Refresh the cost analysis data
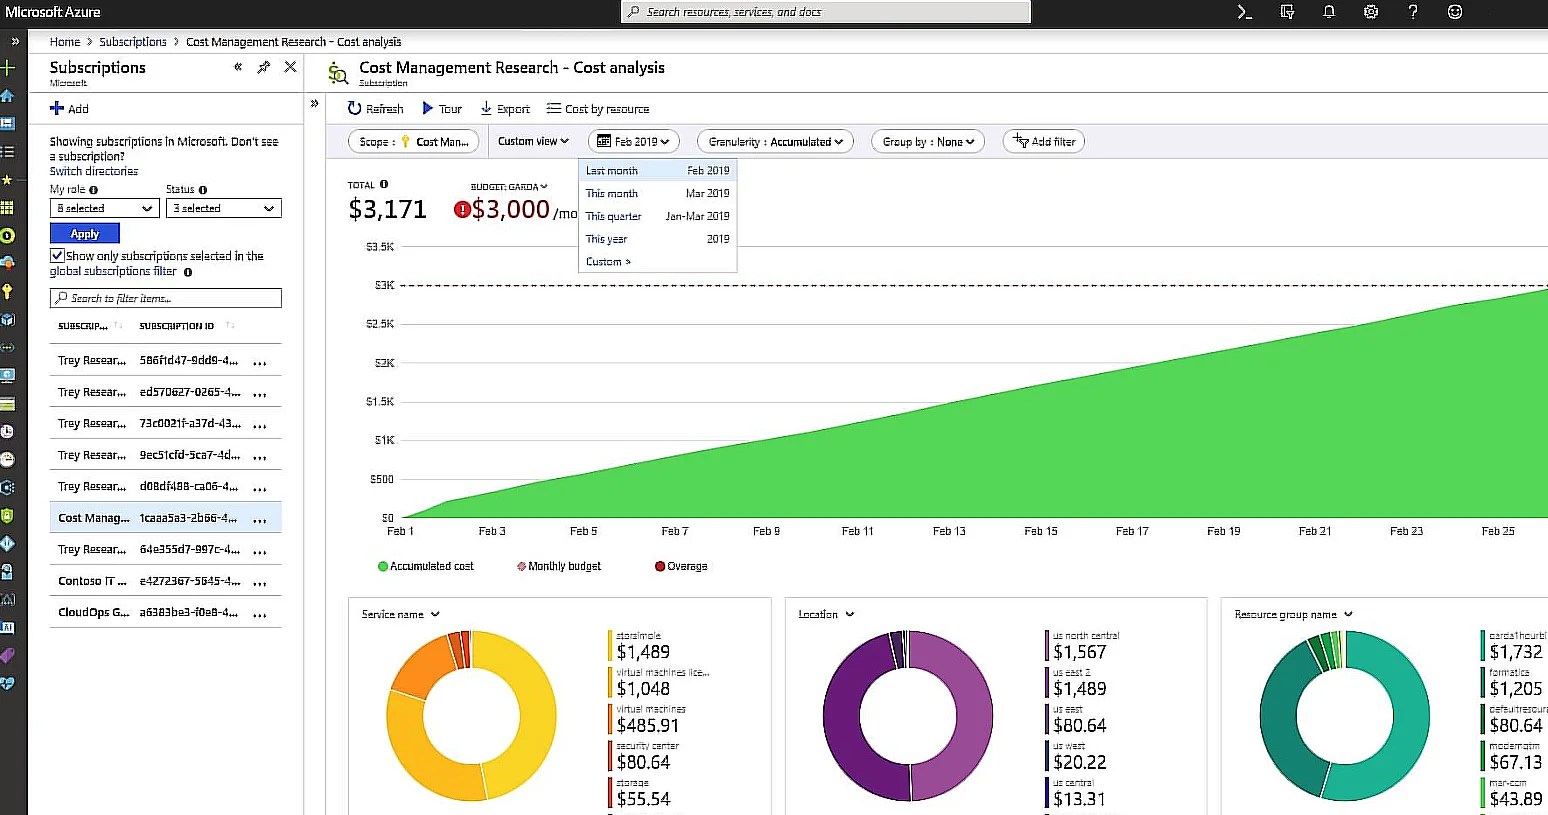The height and width of the screenshot is (815, 1548). [x=374, y=108]
